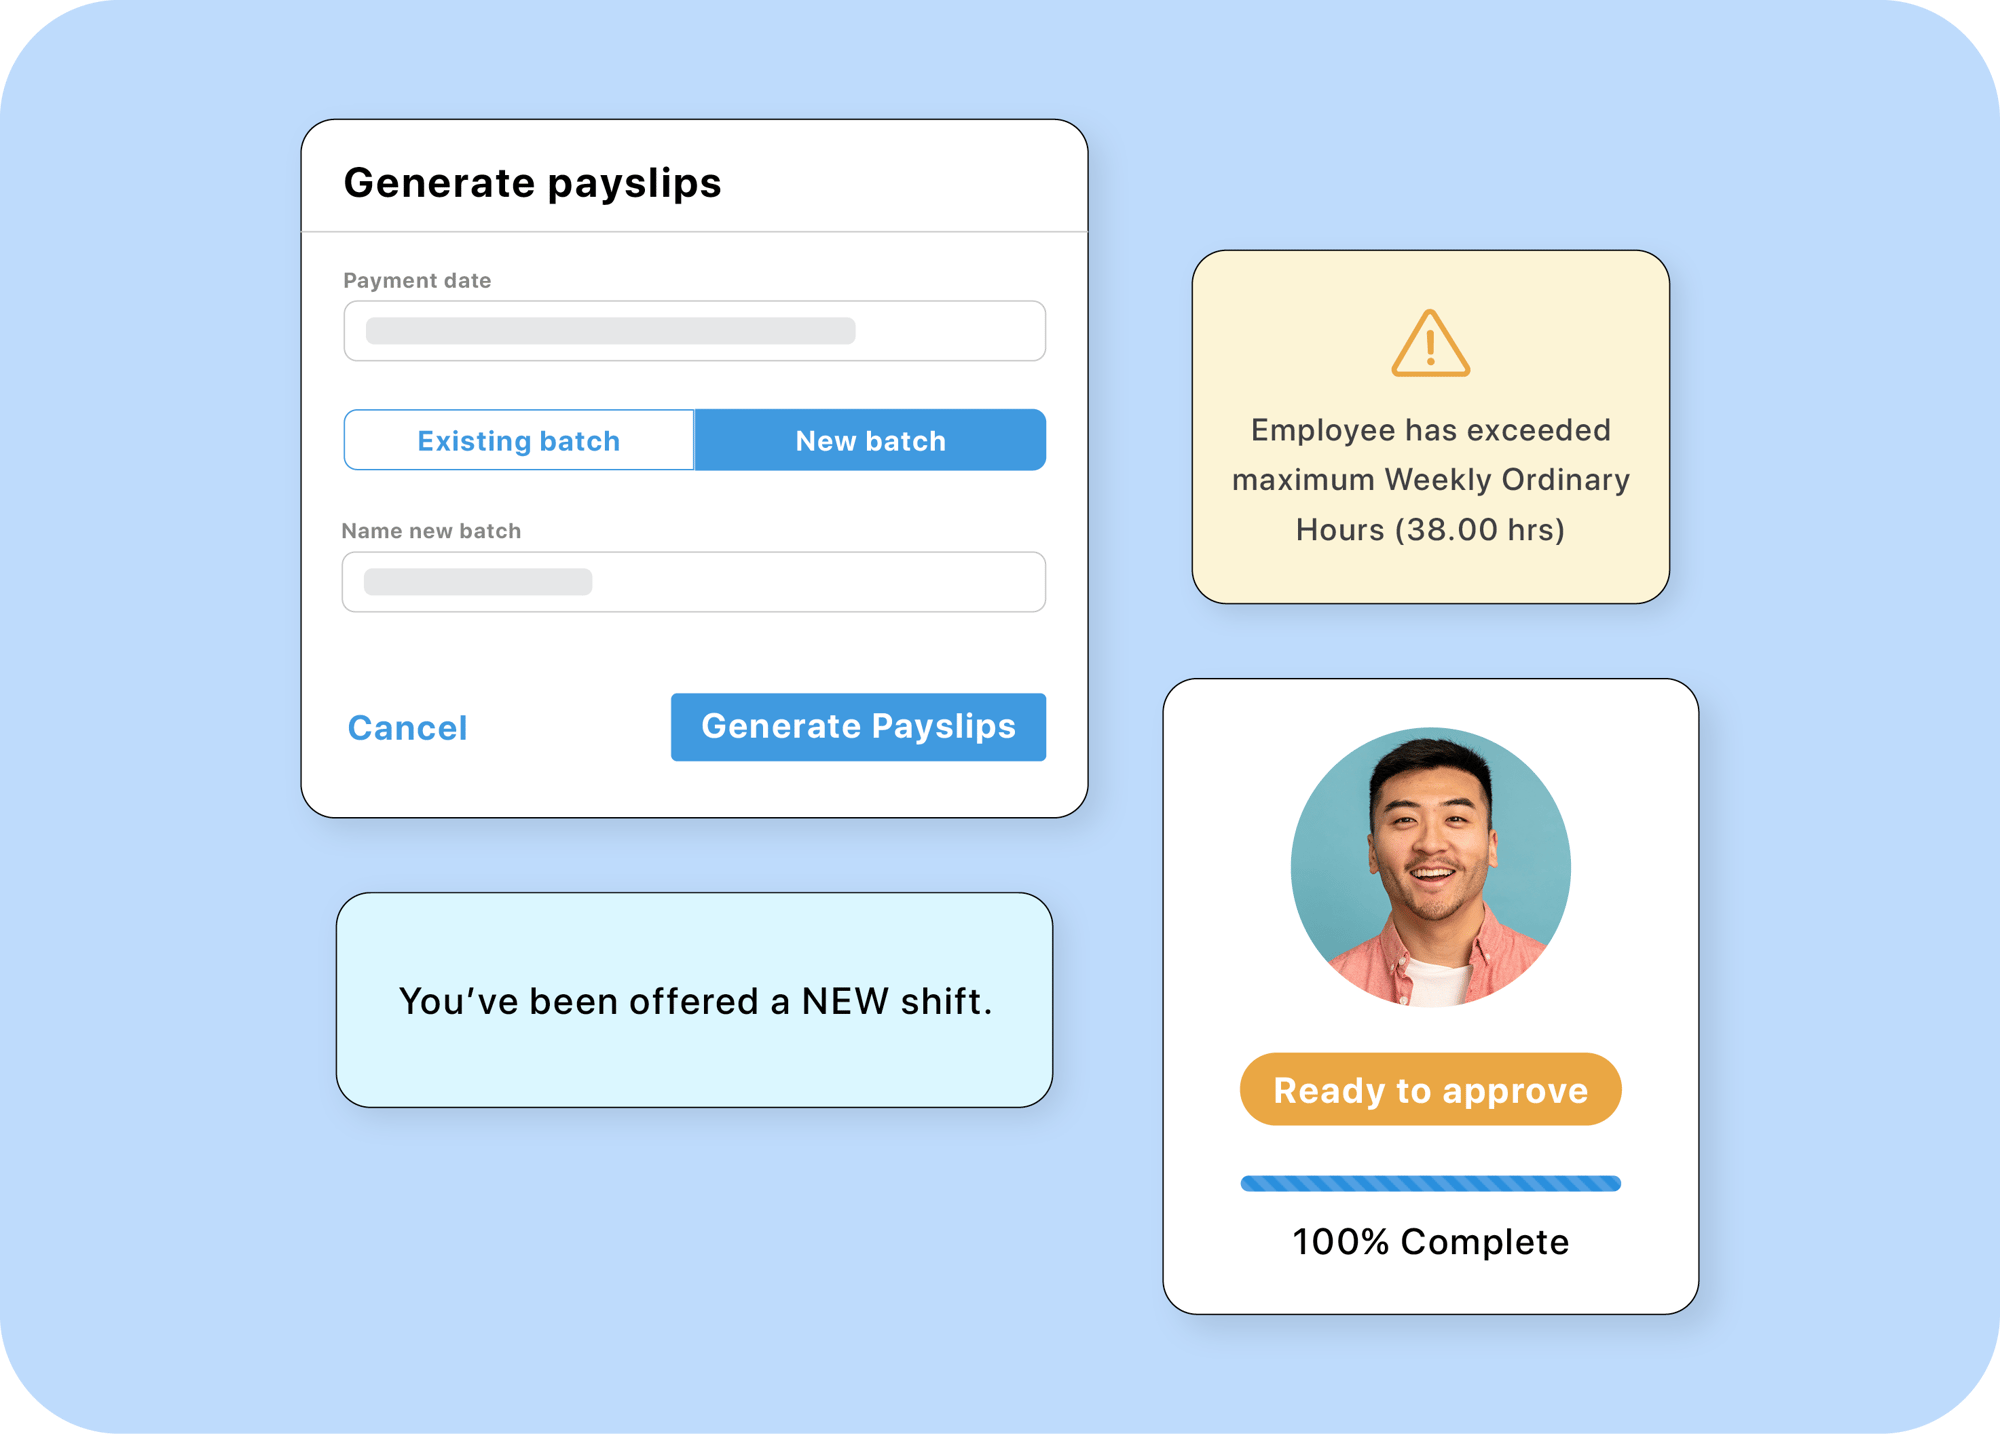The height and width of the screenshot is (1434, 2000).
Task: Click the employee profile photo
Action: click(1430, 867)
